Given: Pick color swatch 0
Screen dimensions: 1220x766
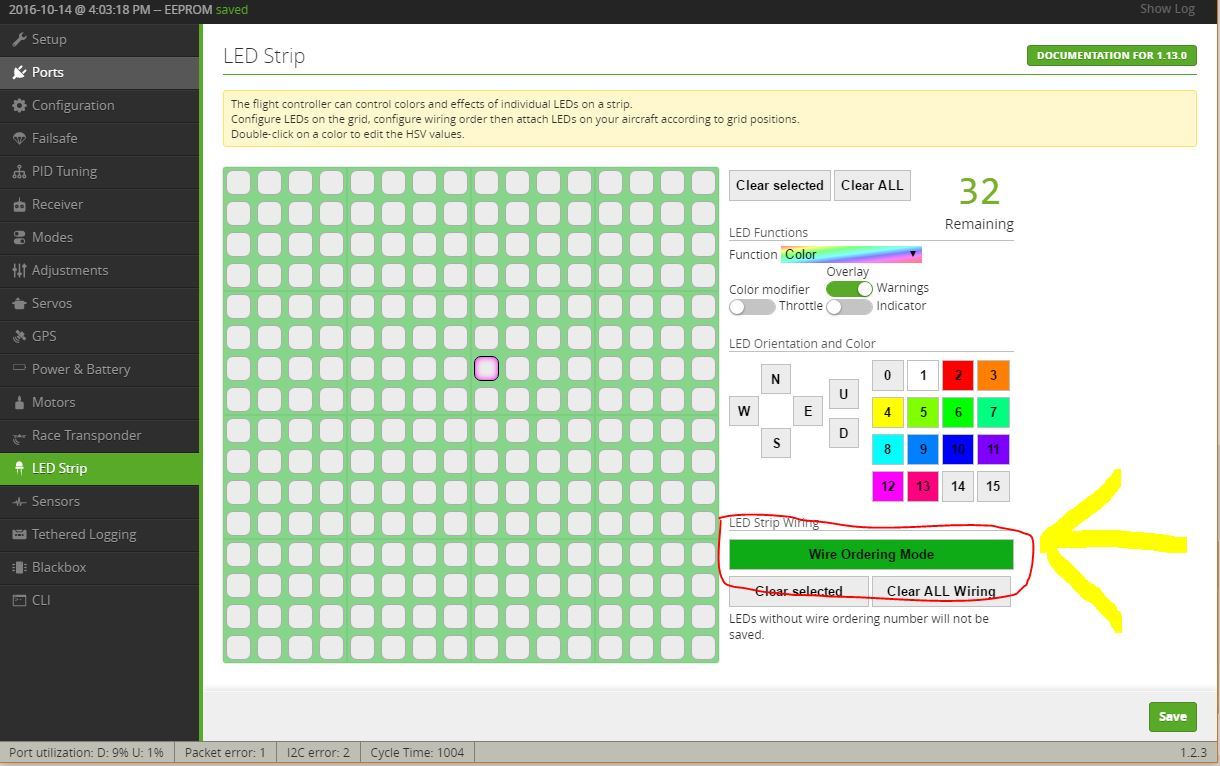Looking at the screenshot, I should 887,375.
